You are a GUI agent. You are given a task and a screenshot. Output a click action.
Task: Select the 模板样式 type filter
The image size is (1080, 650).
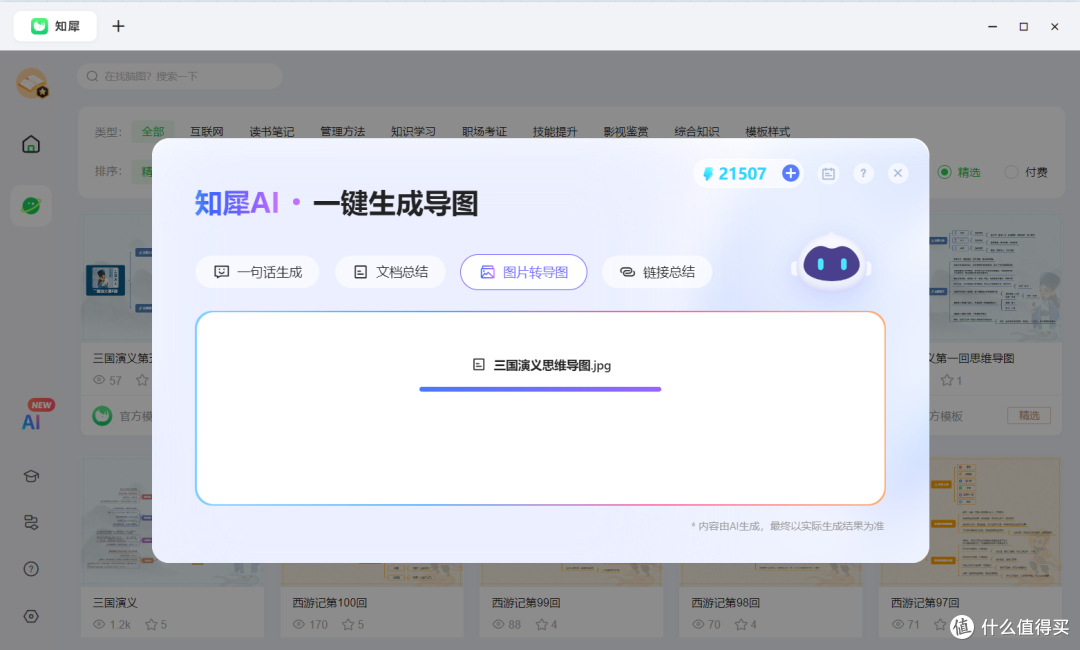tap(768, 132)
